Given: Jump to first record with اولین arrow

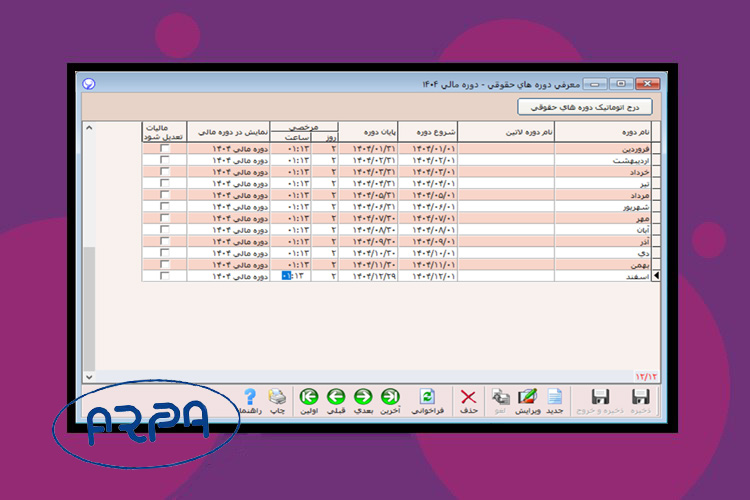Looking at the screenshot, I should (x=309, y=397).
